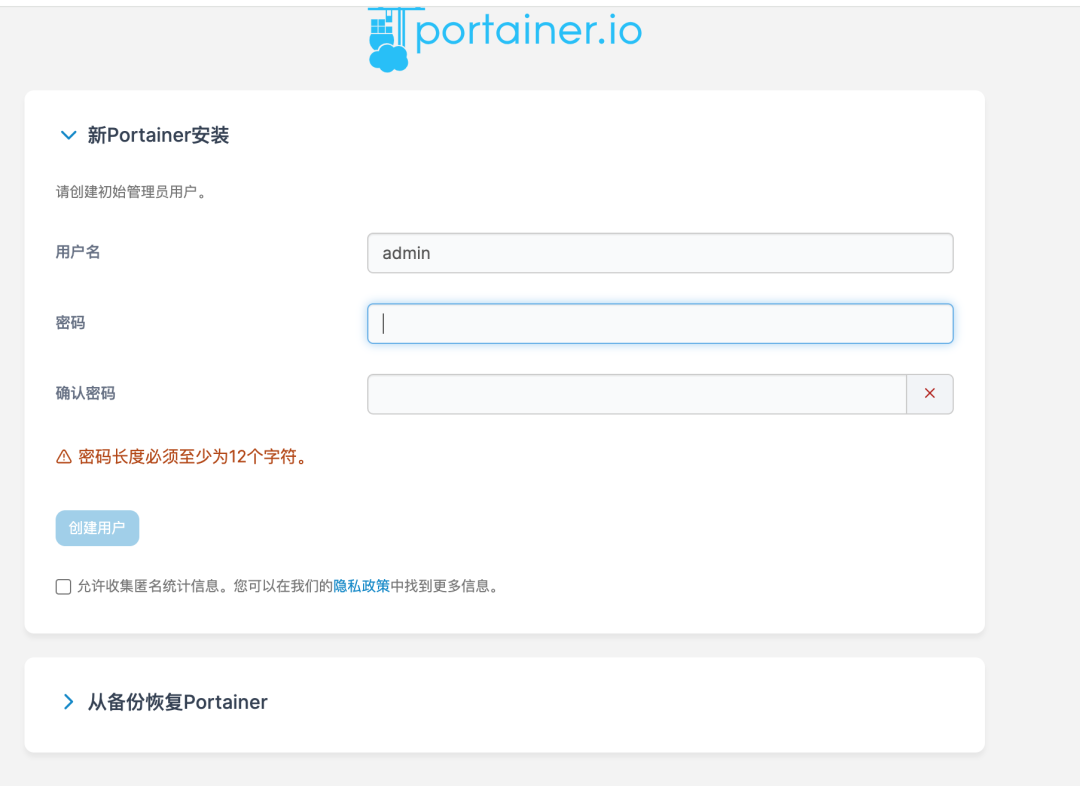Click the 请创建初始管理员用户 text
The image size is (1080, 786).
[x=132, y=192]
